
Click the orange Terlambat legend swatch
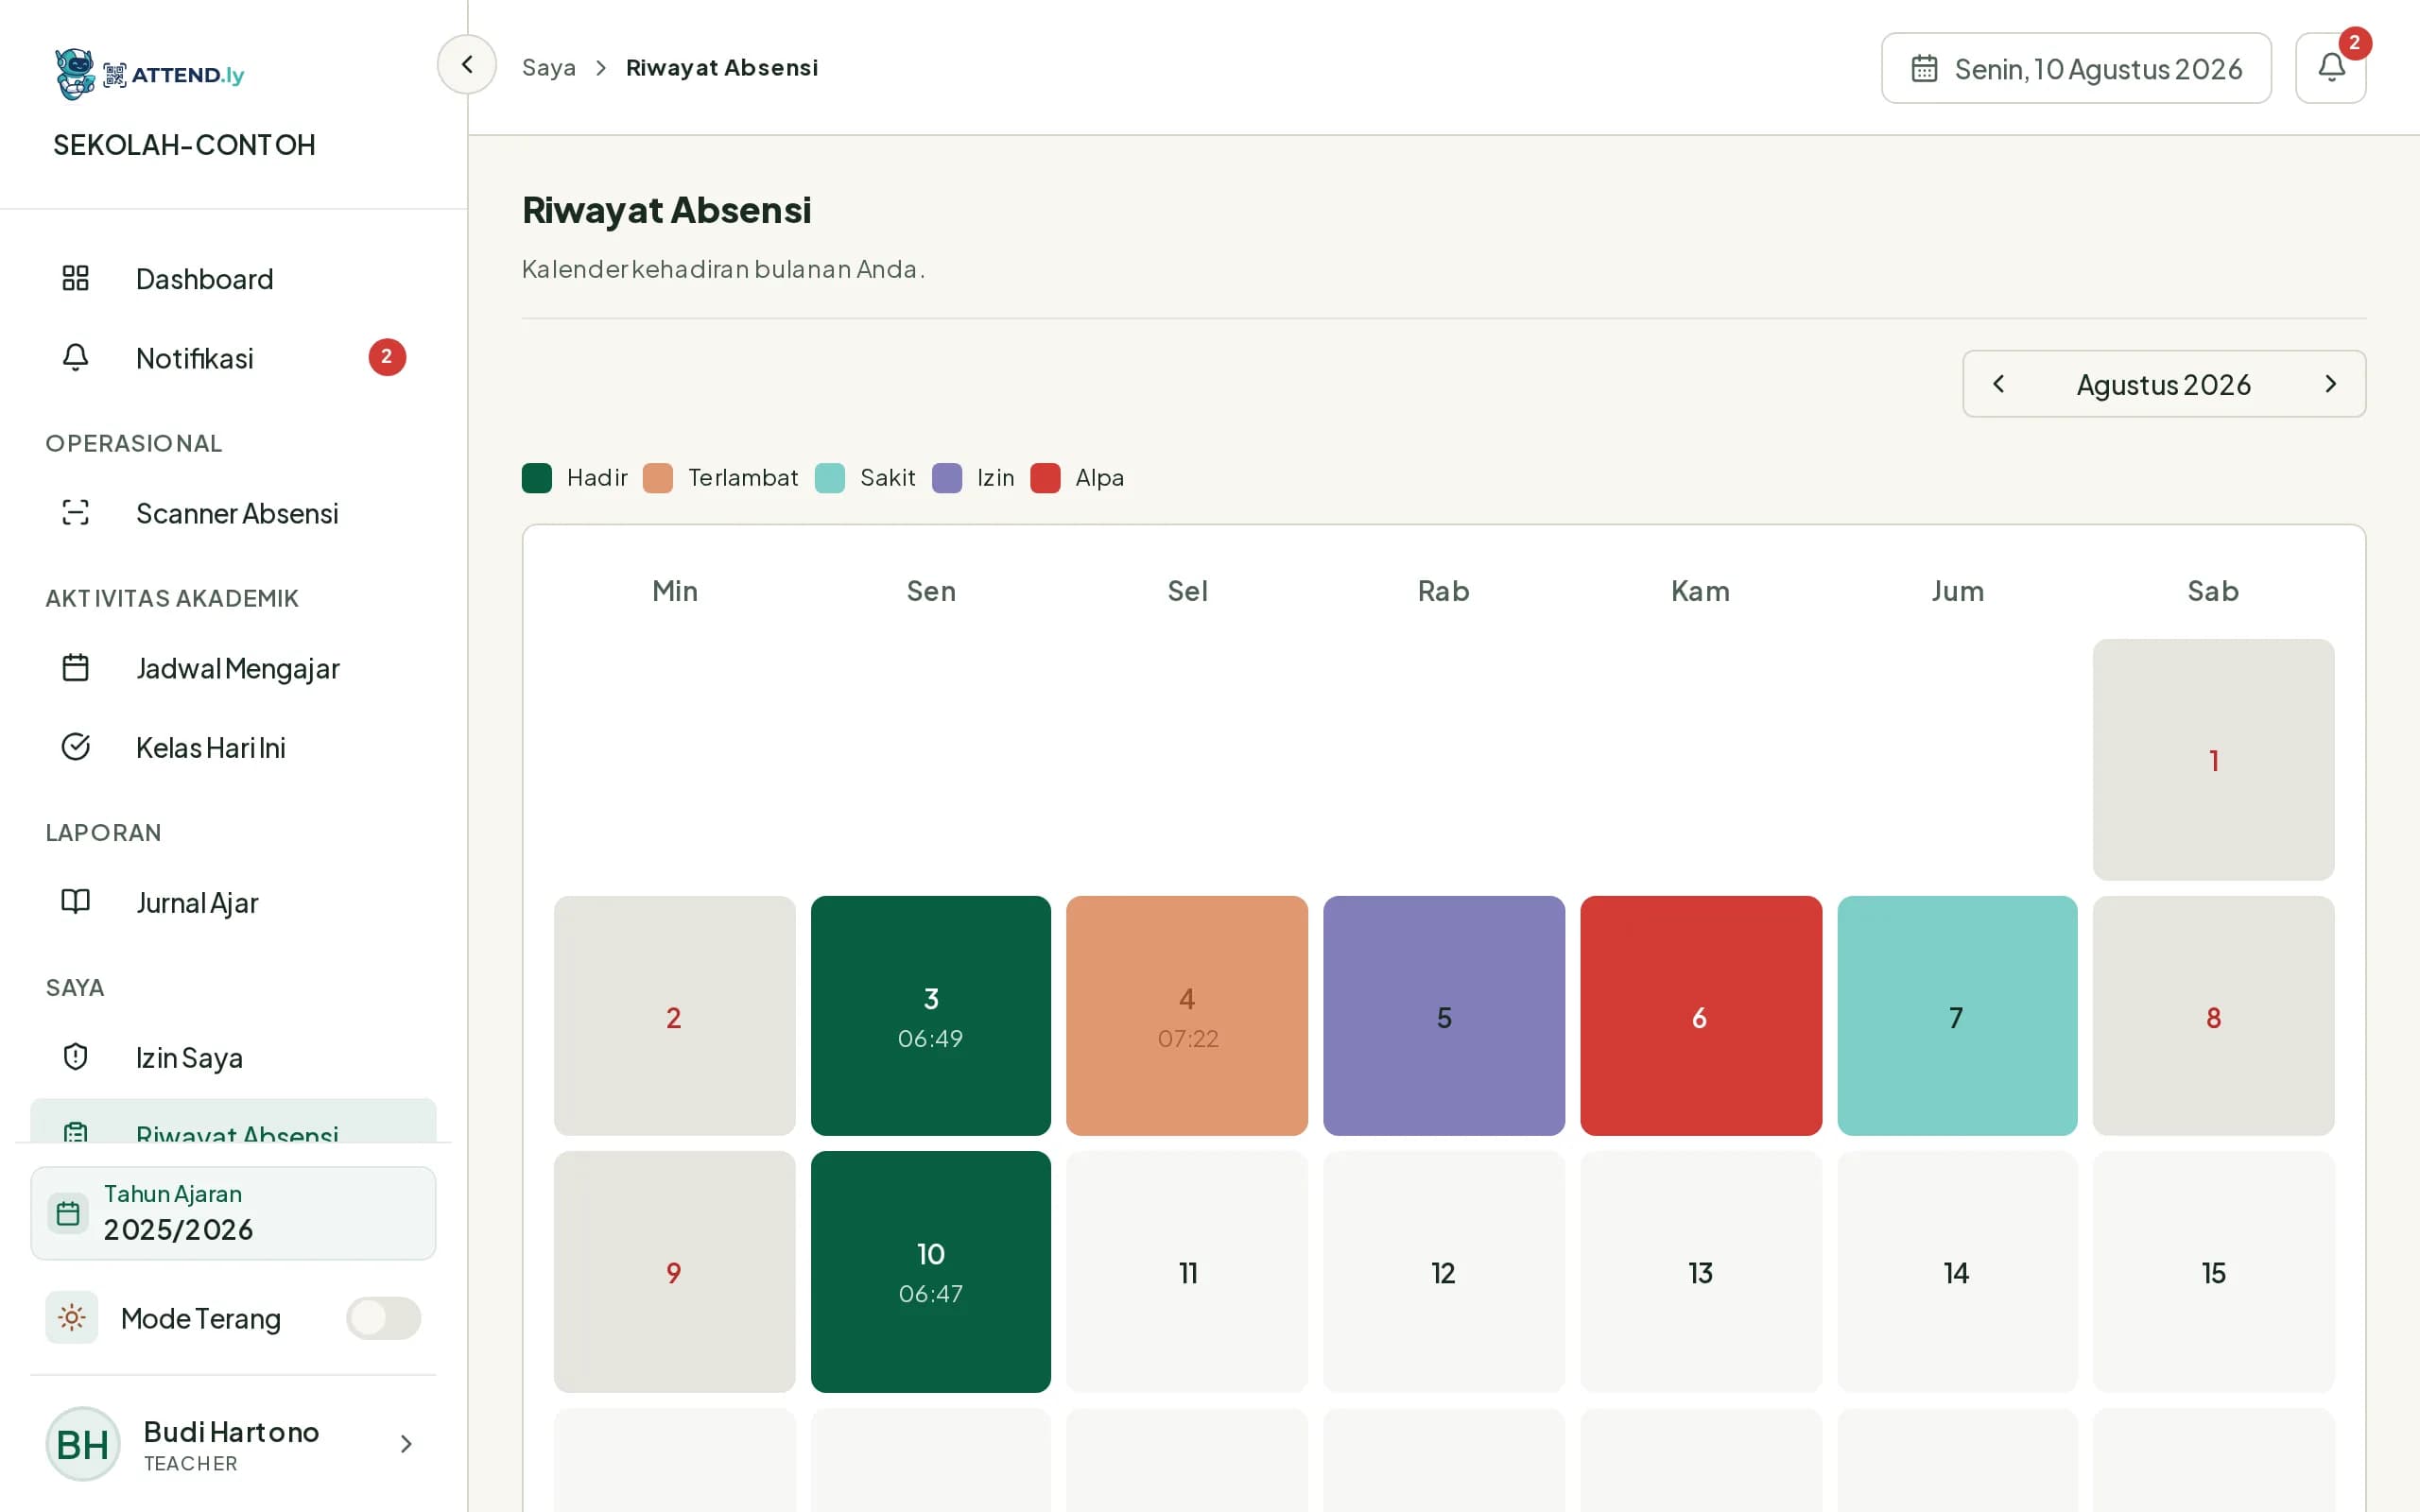coord(658,478)
